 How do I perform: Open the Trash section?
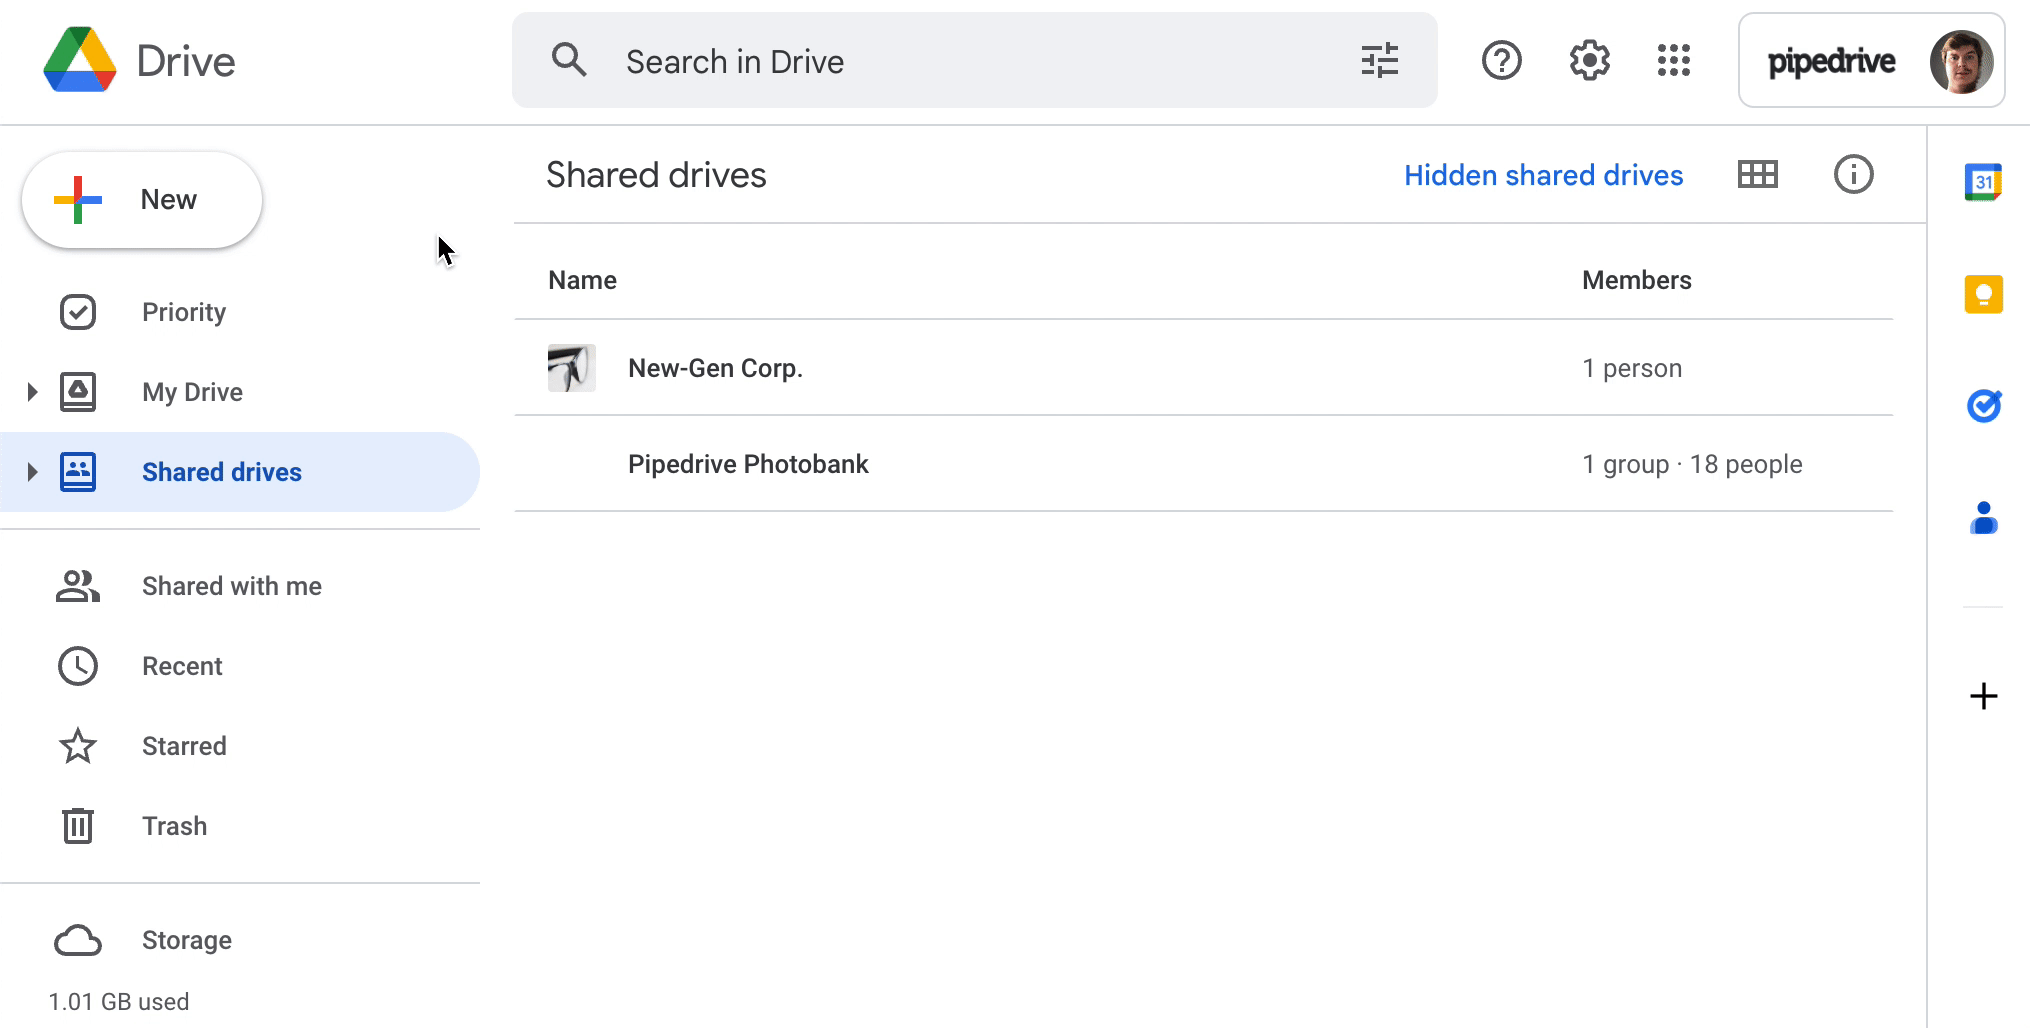click(x=174, y=825)
